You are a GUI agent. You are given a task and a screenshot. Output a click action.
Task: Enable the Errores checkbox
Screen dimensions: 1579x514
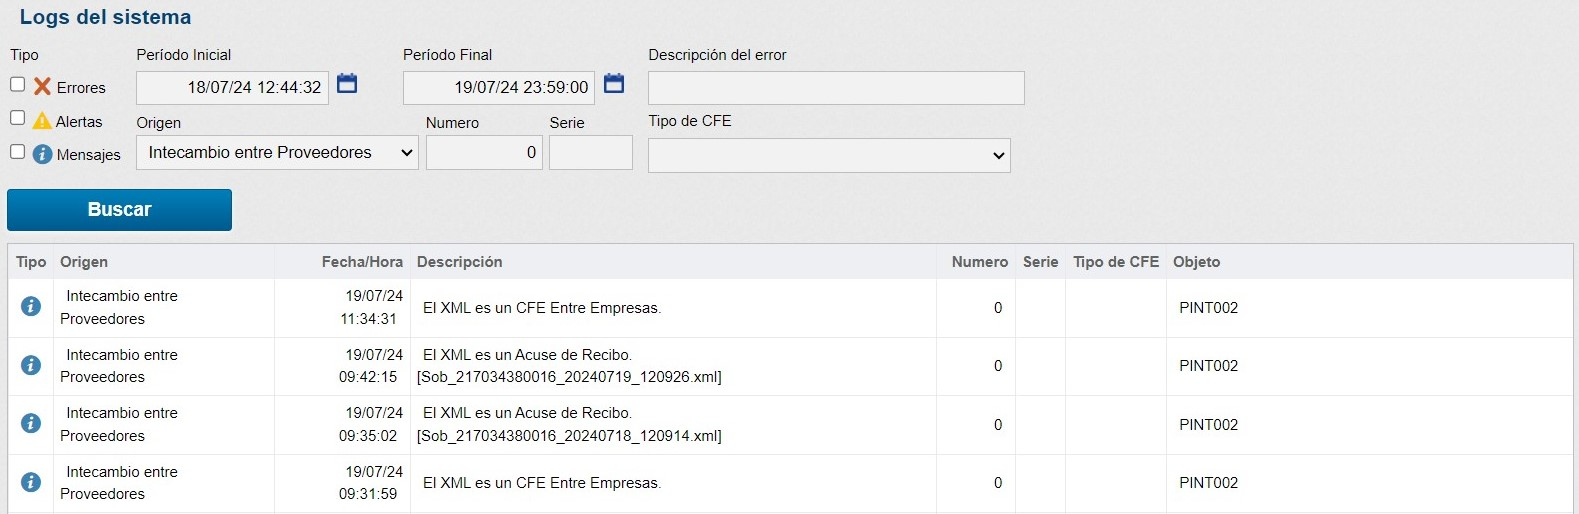17,85
